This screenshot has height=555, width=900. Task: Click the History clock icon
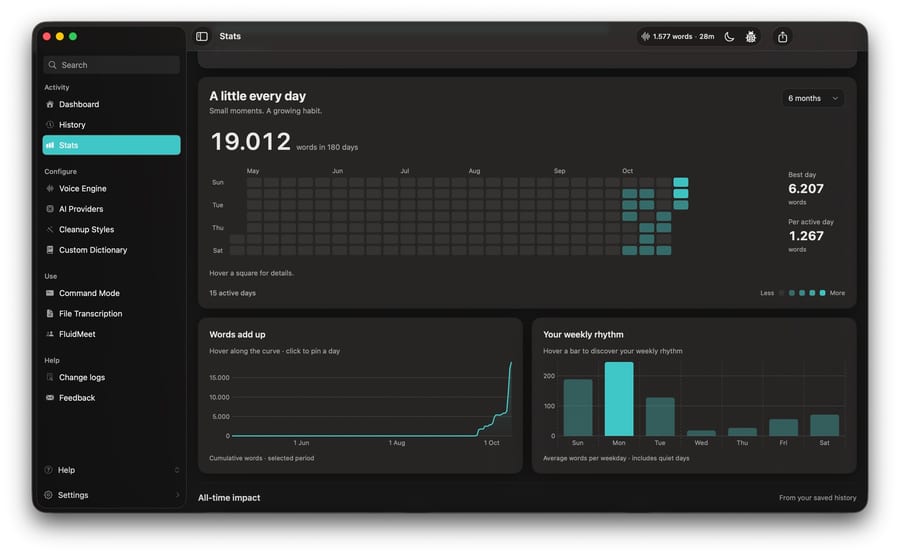tap(50, 125)
